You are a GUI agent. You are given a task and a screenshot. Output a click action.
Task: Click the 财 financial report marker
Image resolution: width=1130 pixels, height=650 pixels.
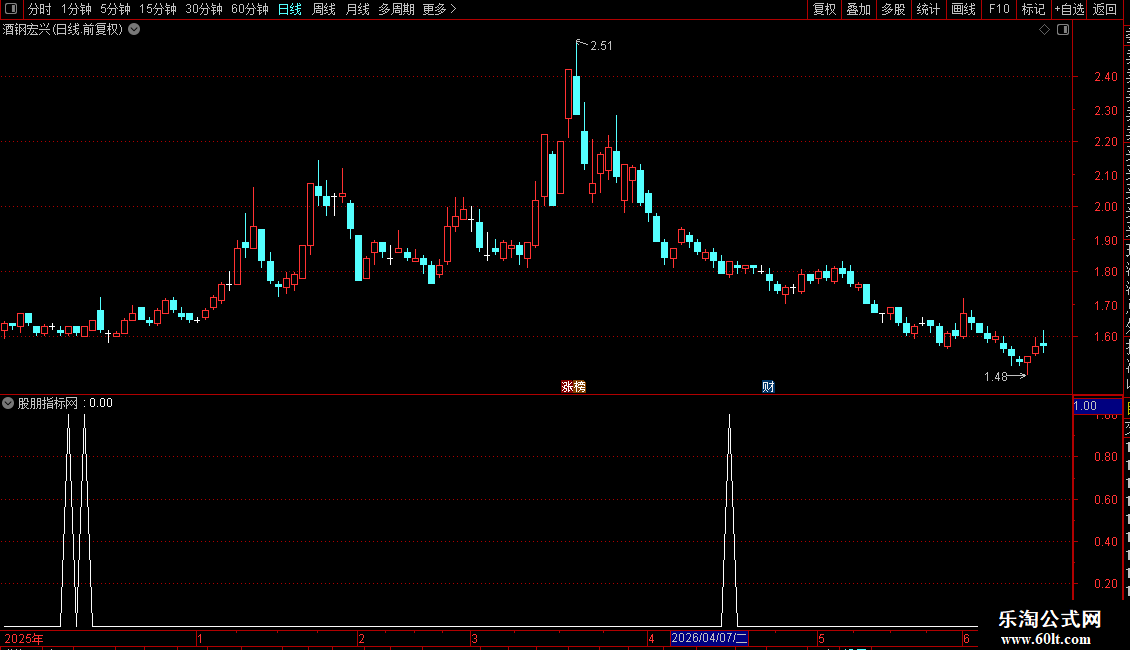click(768, 387)
